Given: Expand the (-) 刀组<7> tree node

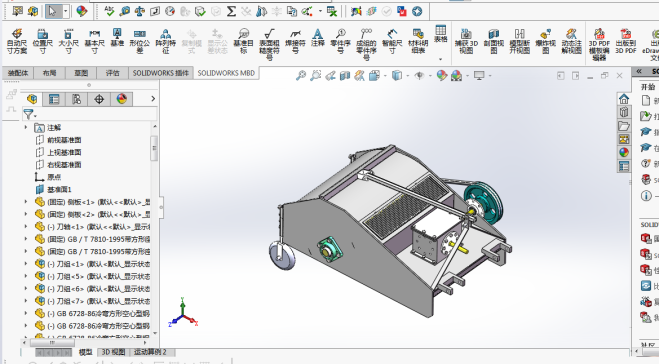Looking at the screenshot, I should (x=26, y=301).
